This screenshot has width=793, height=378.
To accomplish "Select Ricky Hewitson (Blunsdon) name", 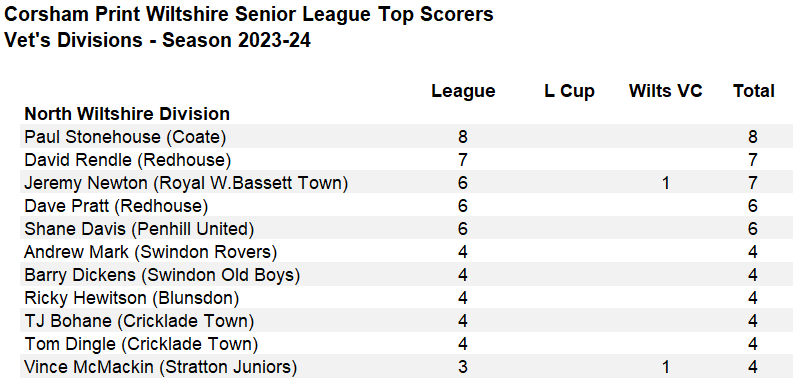I will point(131,299).
